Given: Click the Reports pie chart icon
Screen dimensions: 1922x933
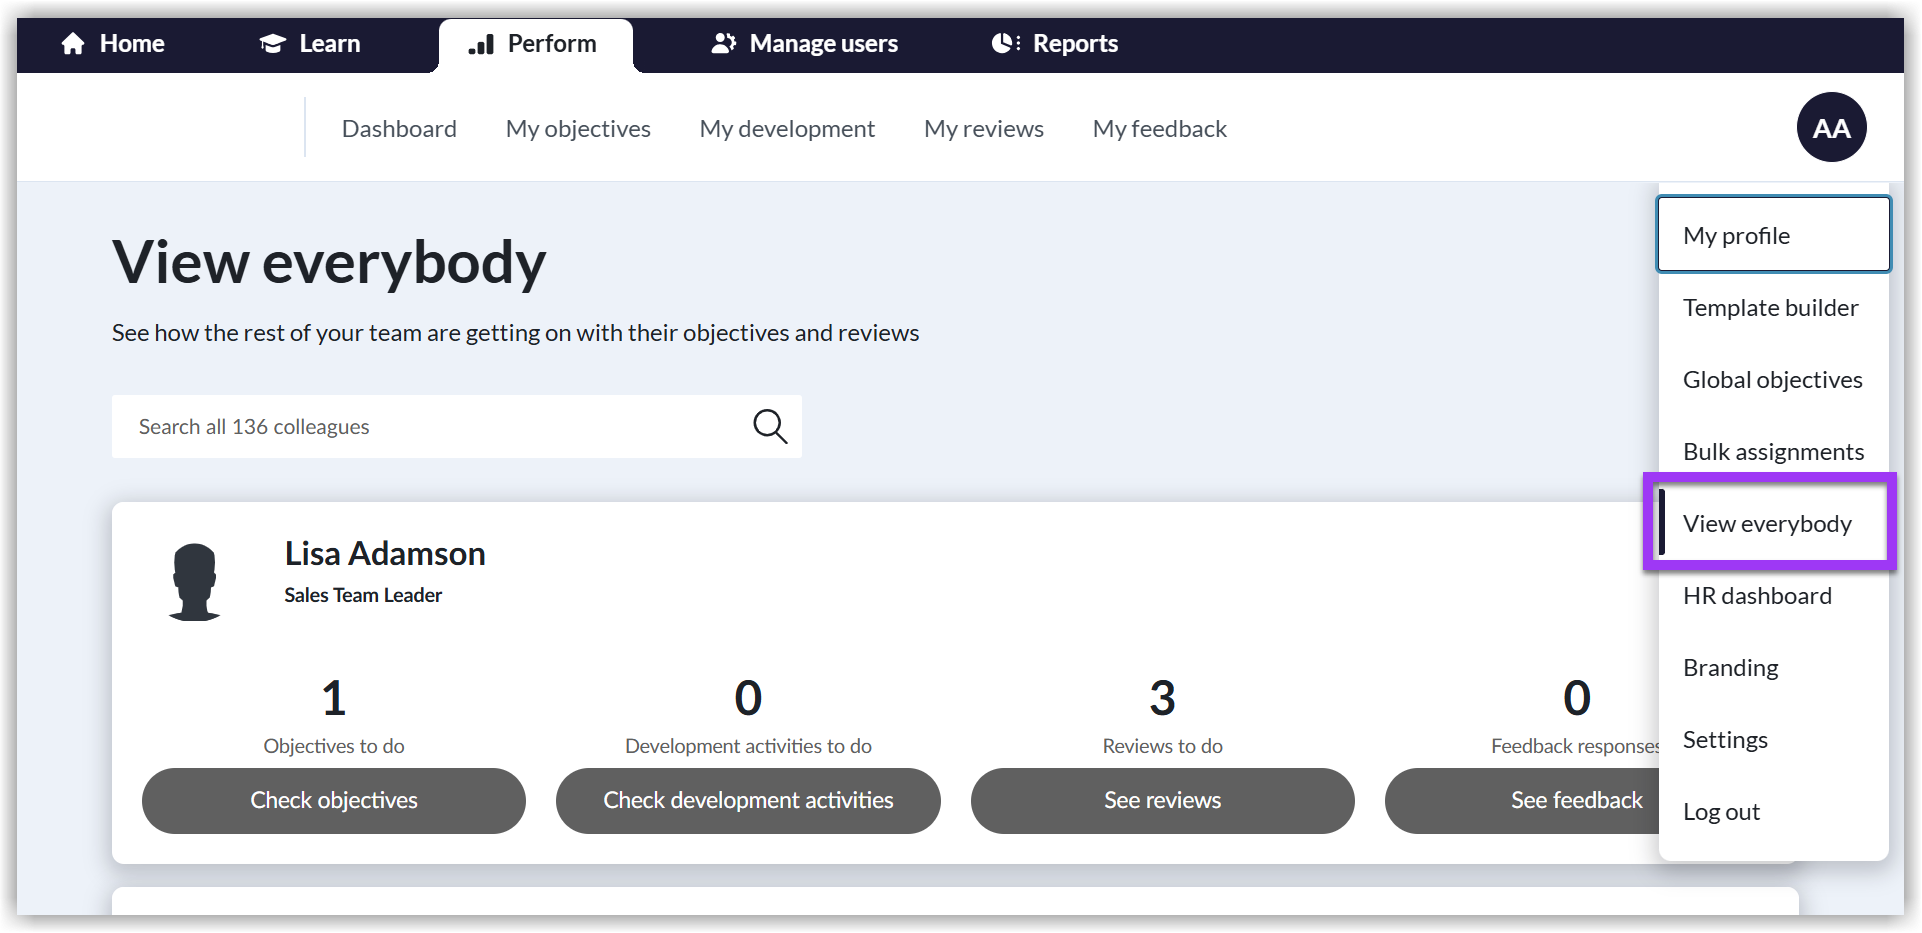Looking at the screenshot, I should 1005,44.
